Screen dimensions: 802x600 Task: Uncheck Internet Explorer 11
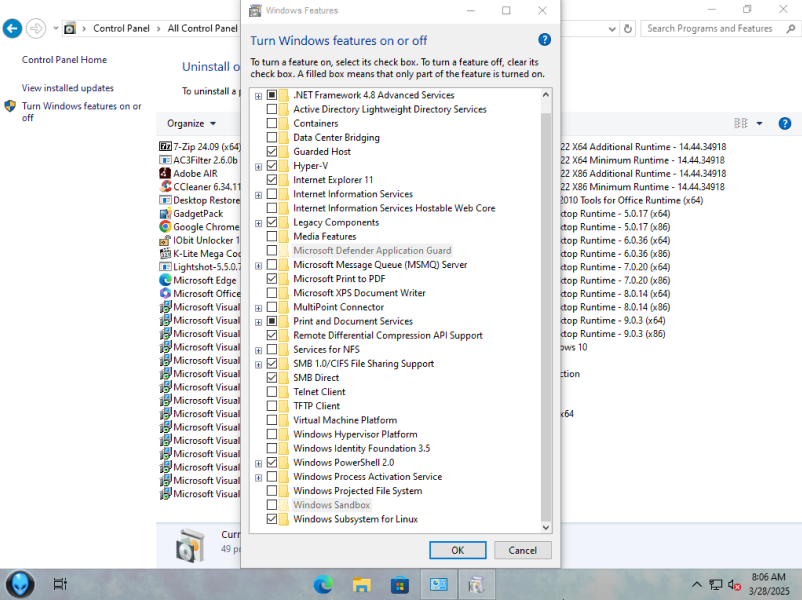click(272, 180)
